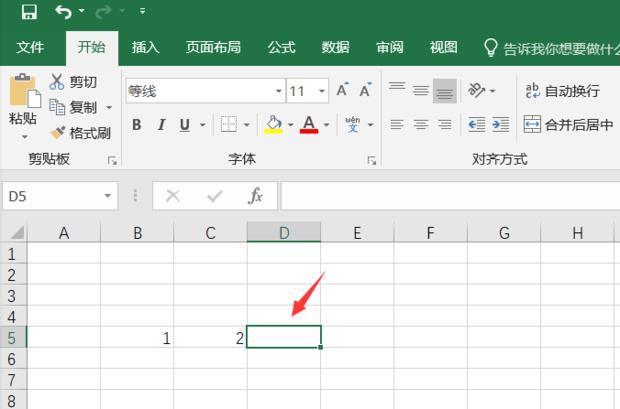The height and width of the screenshot is (409, 620).
Task: Click the 复制 (Copy) button
Action: point(74,107)
